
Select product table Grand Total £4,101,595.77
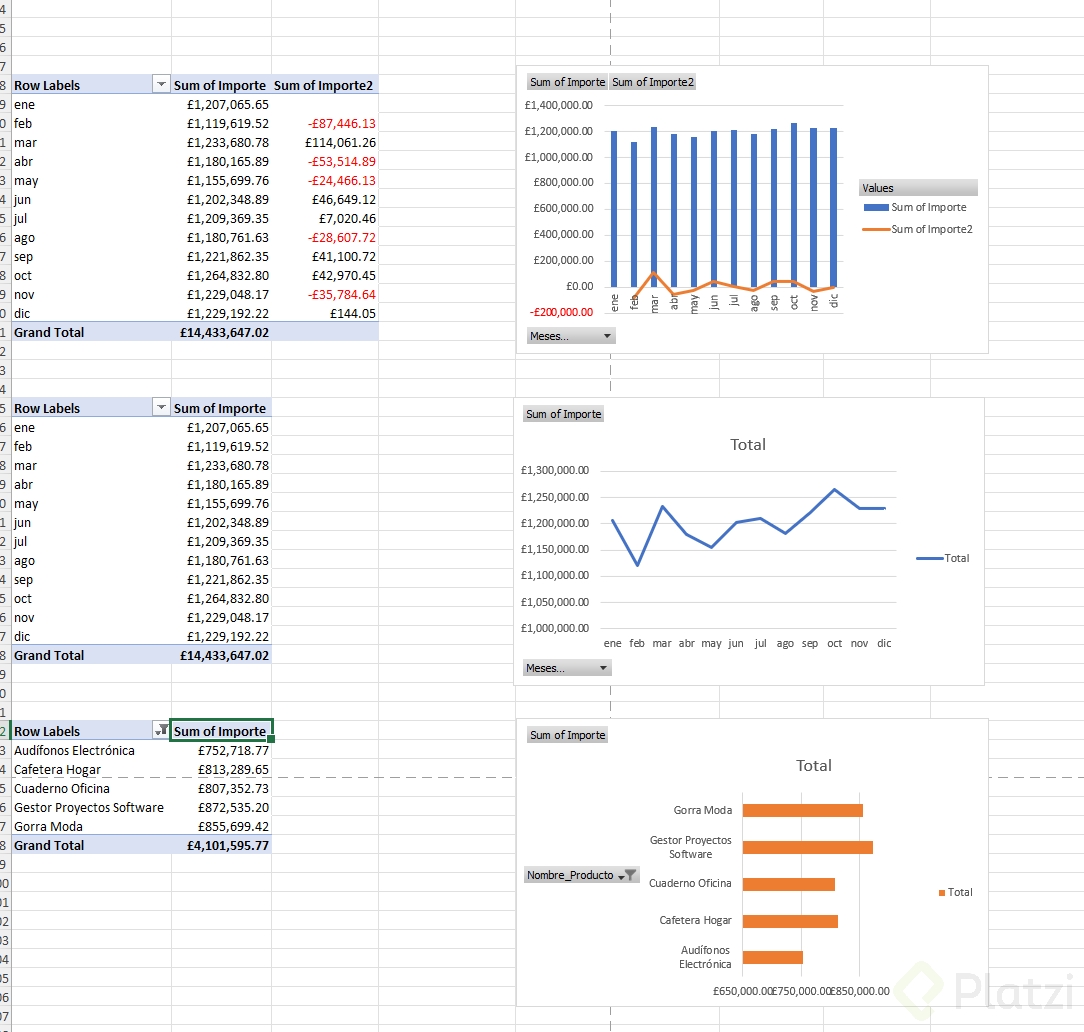(x=221, y=845)
